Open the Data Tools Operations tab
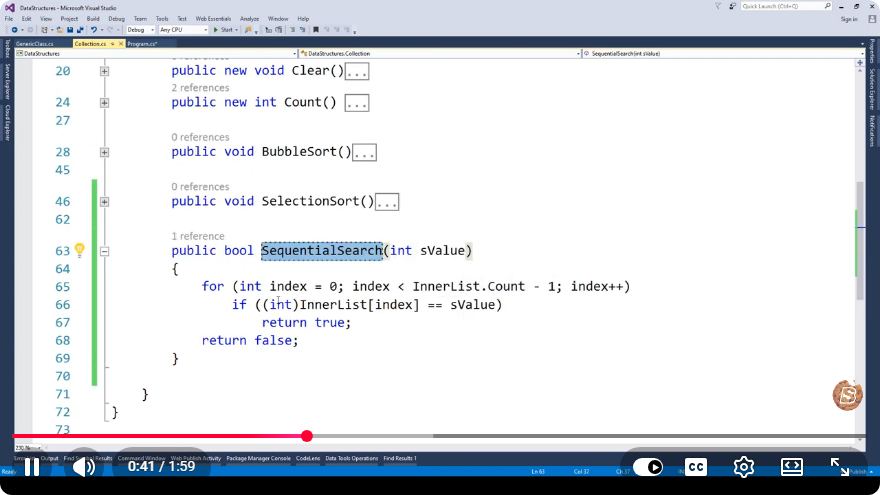Image resolution: width=880 pixels, height=495 pixels. point(351,458)
